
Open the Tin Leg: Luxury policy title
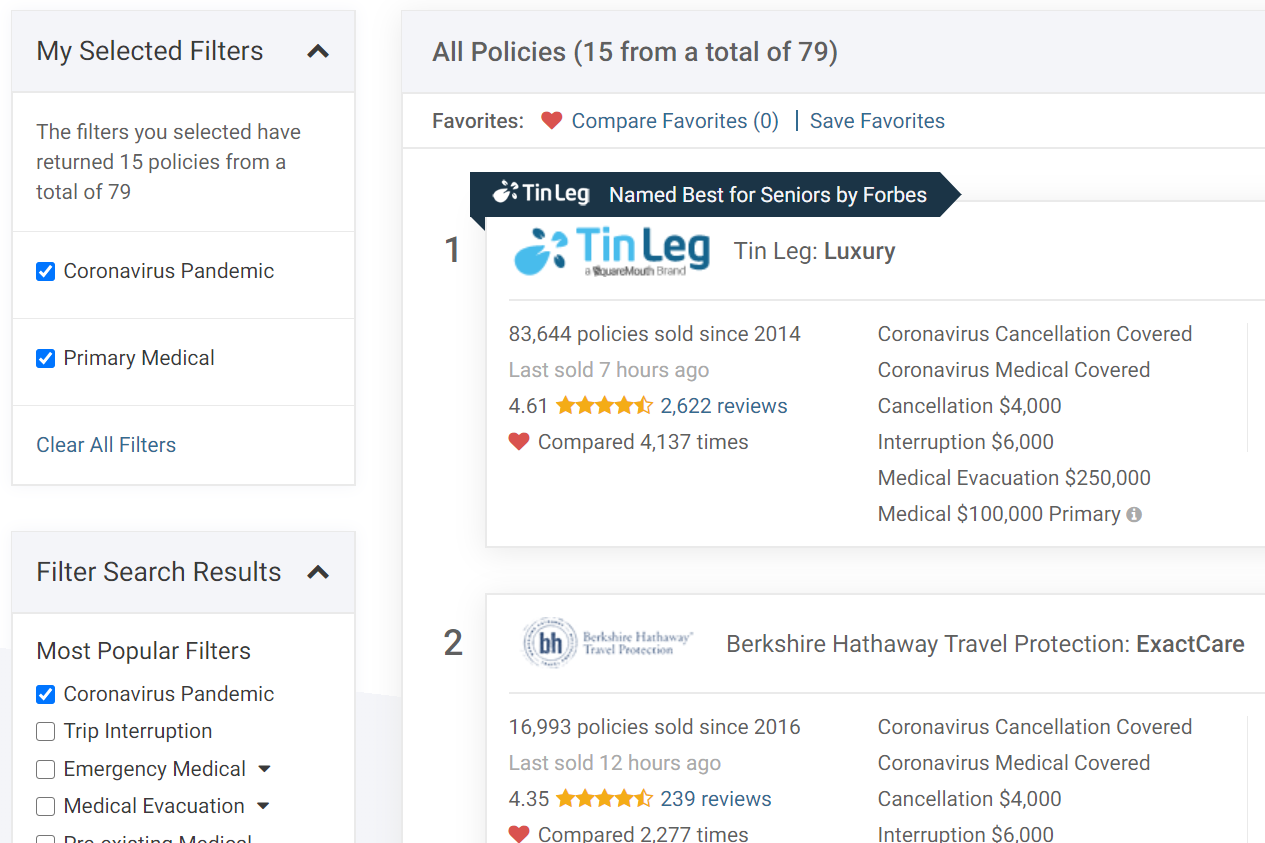(814, 251)
